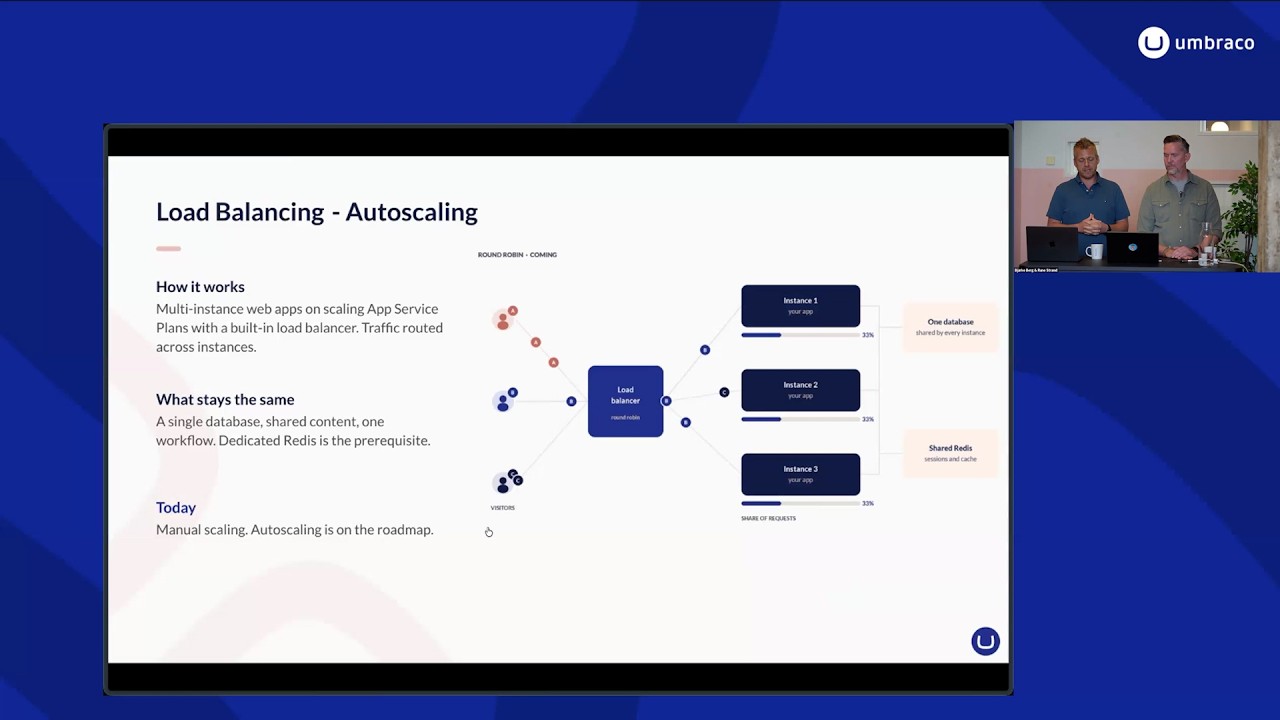
Task: Select the blue visitor B avatar
Action: pyautogui.click(x=503, y=401)
